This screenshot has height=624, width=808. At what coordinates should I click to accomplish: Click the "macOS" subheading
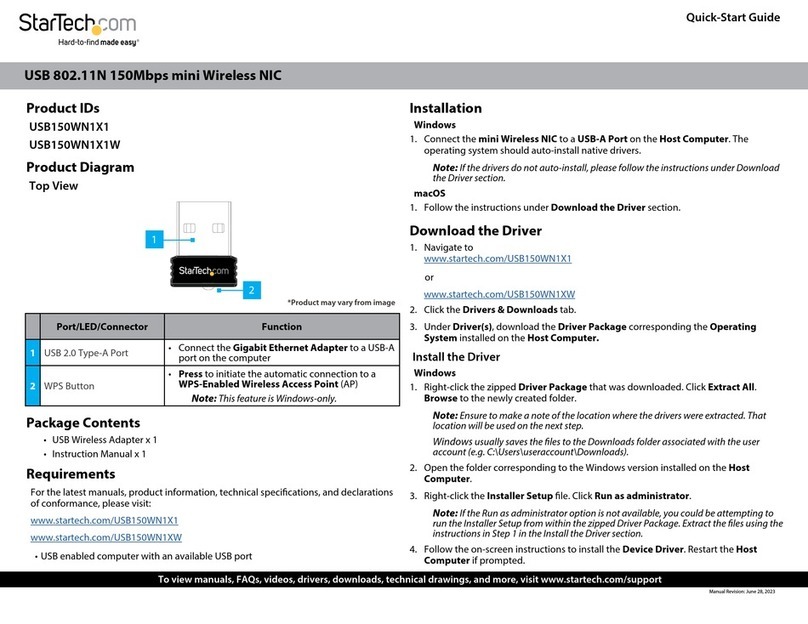click(429, 194)
